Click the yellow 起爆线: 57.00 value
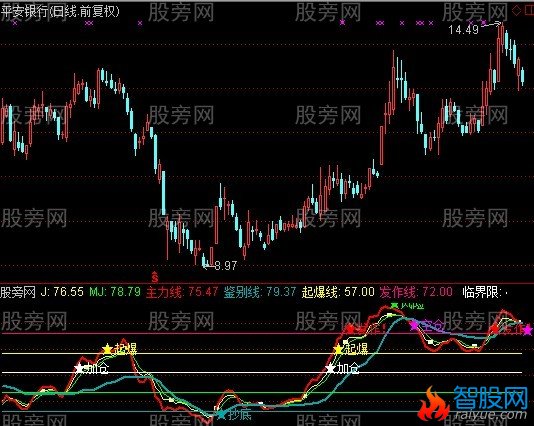Image resolution: width=534 pixels, height=426 pixels. pos(338,292)
